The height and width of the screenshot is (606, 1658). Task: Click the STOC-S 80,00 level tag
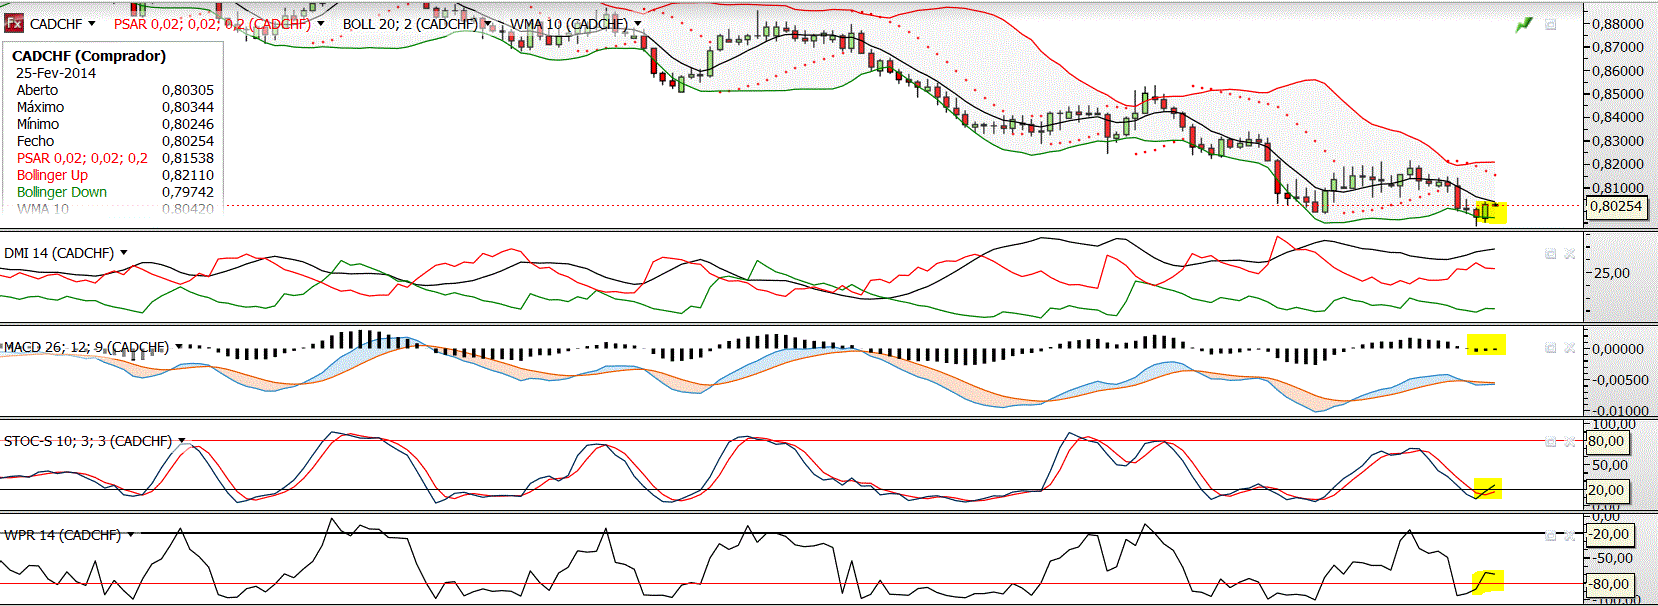1606,441
